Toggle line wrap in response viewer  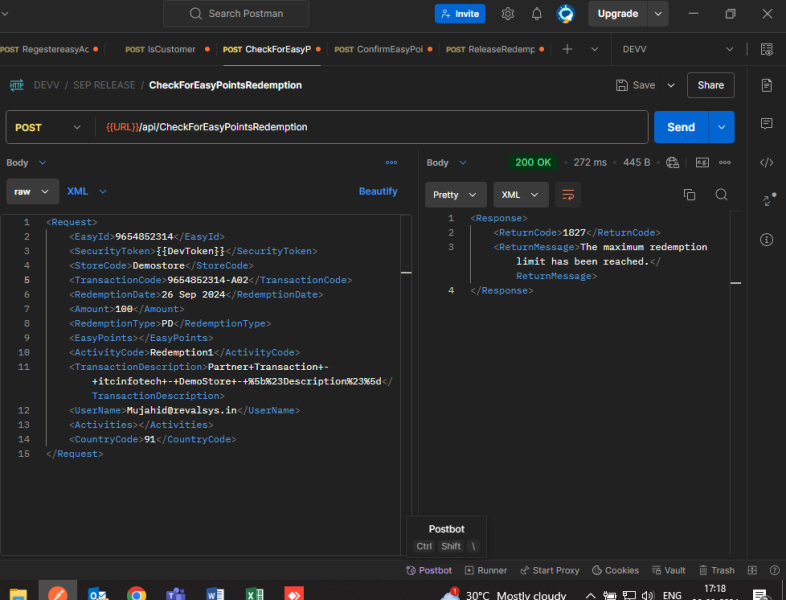coord(568,195)
